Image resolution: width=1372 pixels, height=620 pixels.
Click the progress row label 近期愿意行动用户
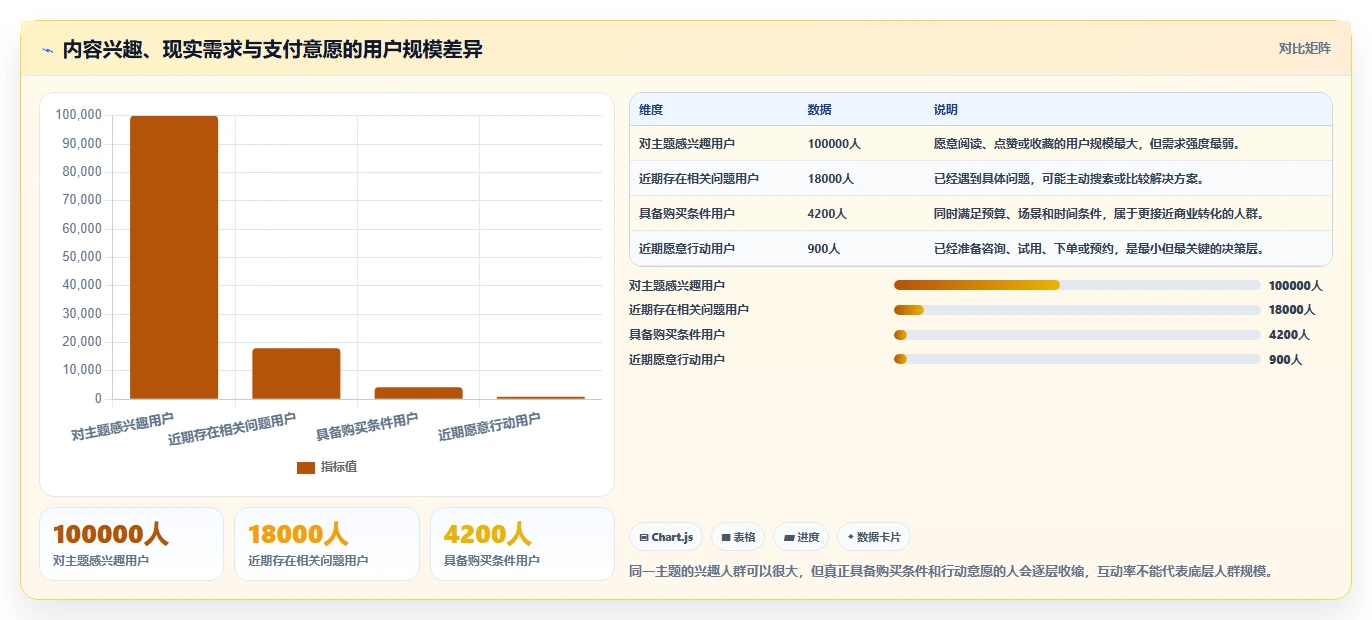pyautogui.click(x=677, y=359)
